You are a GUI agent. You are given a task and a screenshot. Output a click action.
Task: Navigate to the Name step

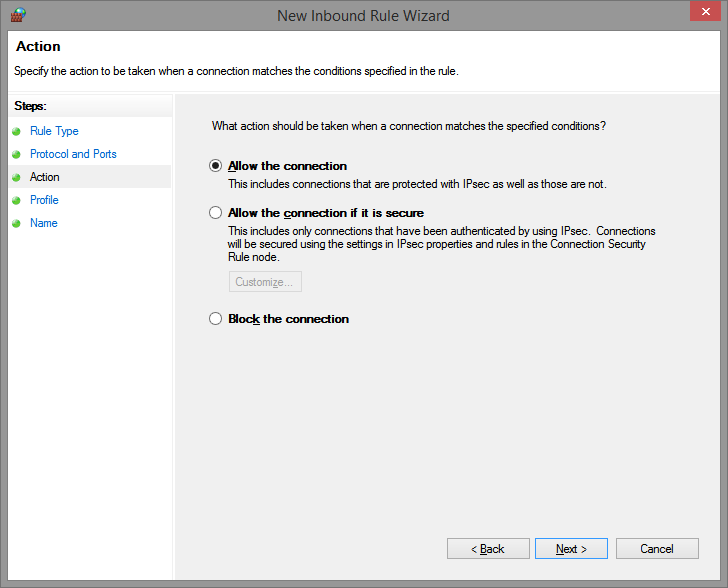pyautogui.click(x=44, y=223)
